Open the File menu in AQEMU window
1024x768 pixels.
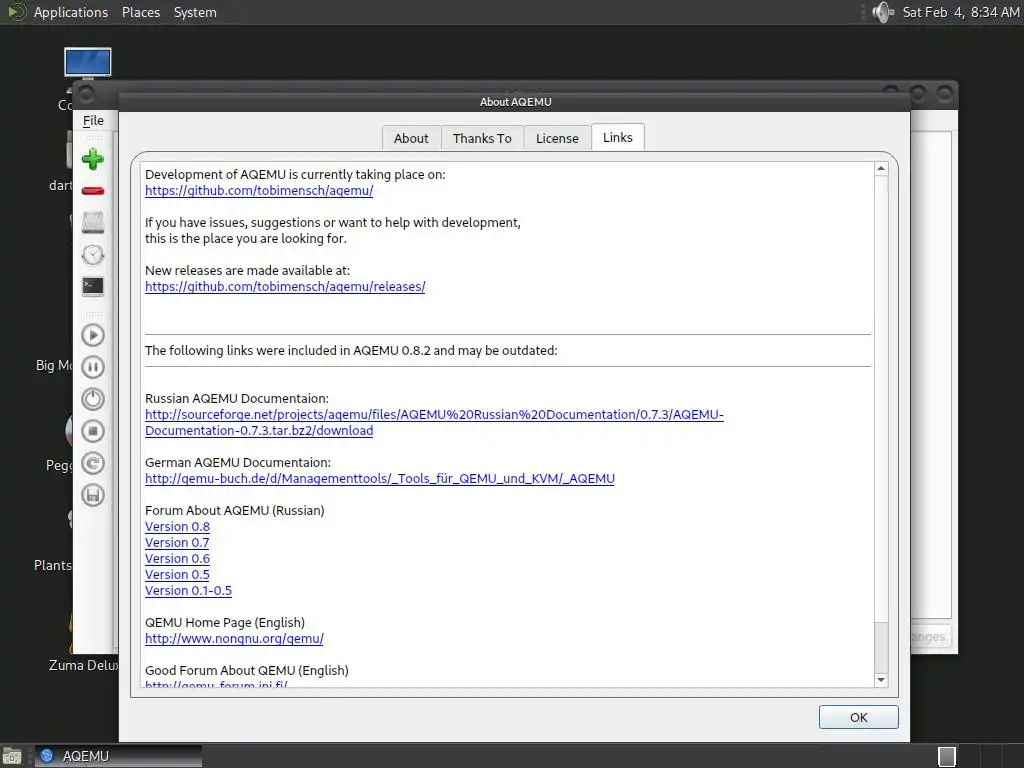click(93, 120)
